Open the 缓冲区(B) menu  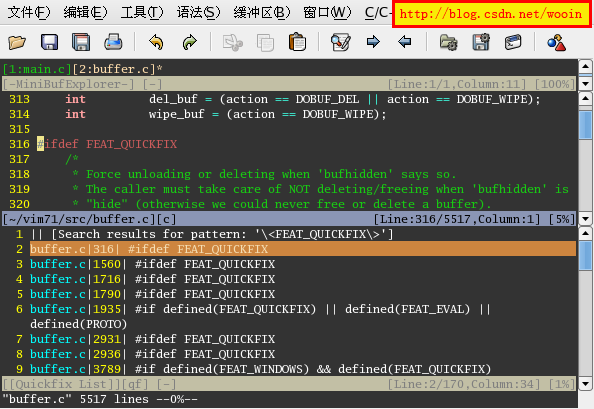point(262,12)
